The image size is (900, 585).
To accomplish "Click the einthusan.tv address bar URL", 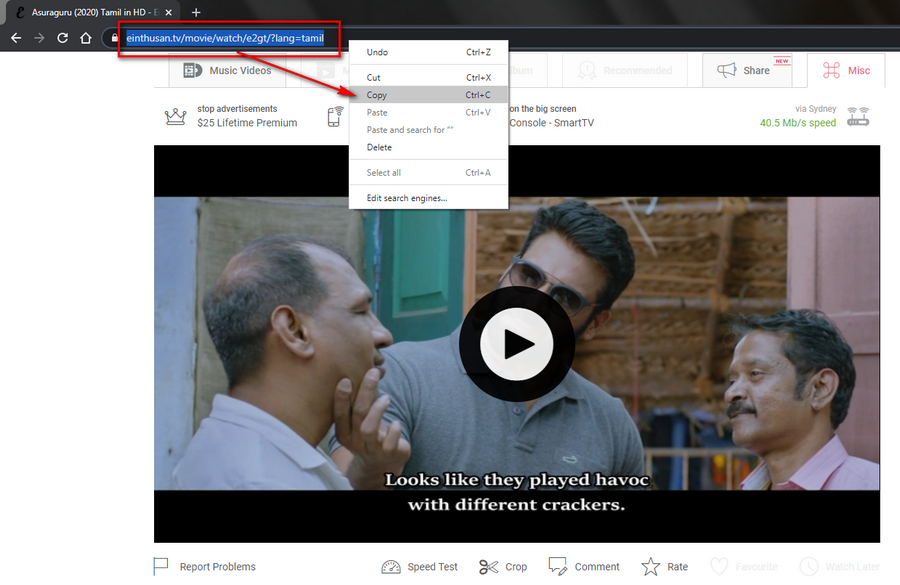I will click(225, 38).
